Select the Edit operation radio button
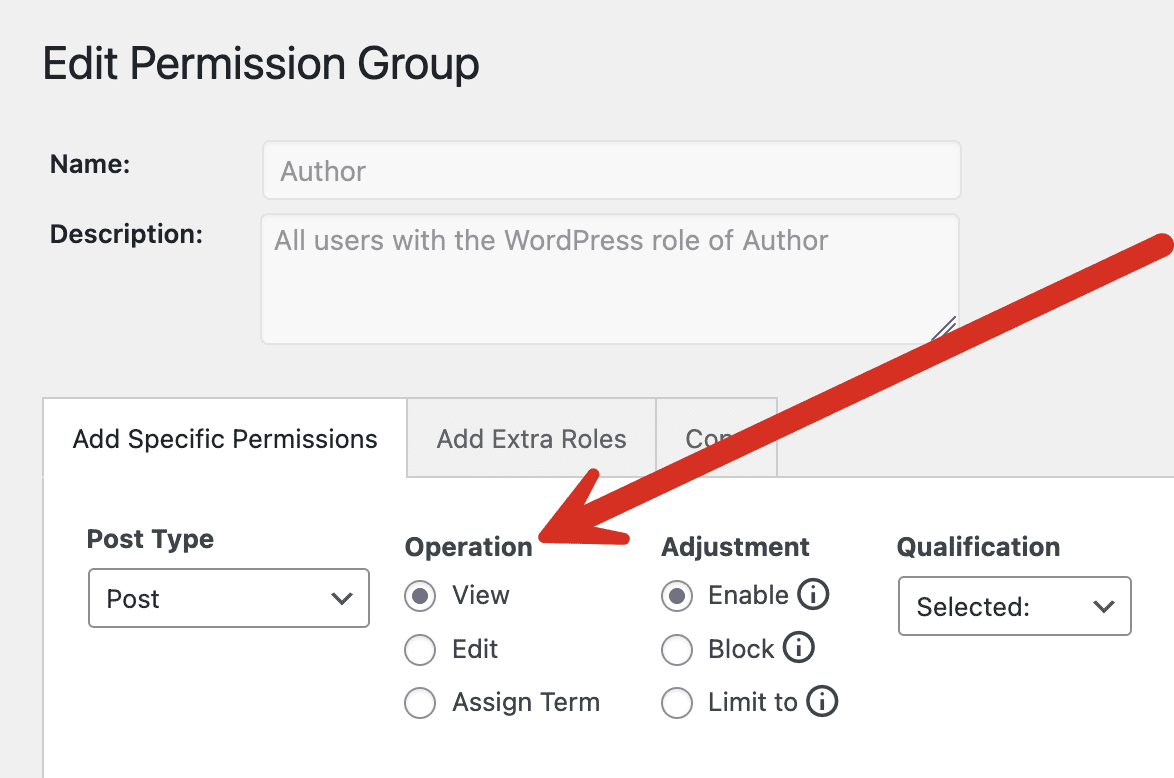The image size is (1174, 778). (420, 649)
